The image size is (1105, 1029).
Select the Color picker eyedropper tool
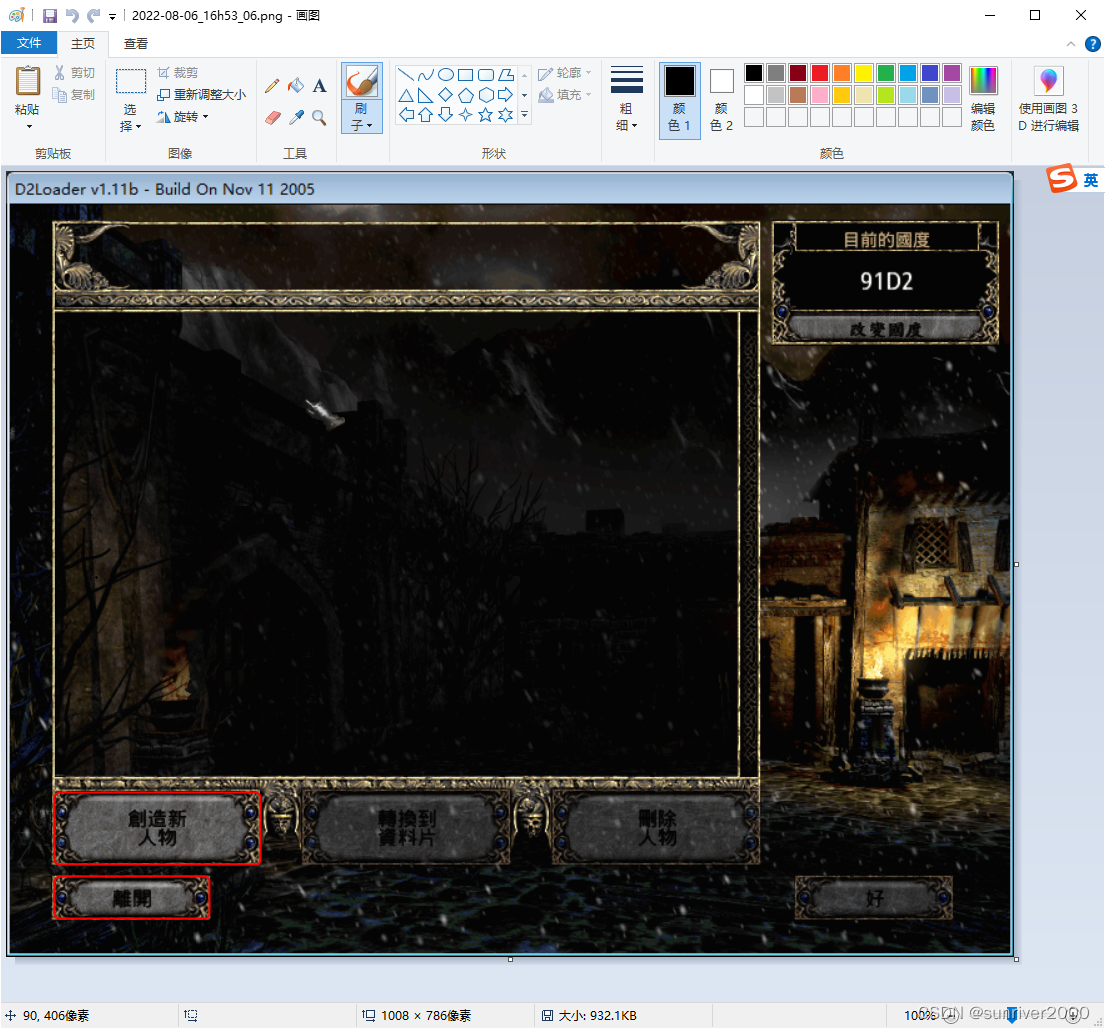point(296,117)
